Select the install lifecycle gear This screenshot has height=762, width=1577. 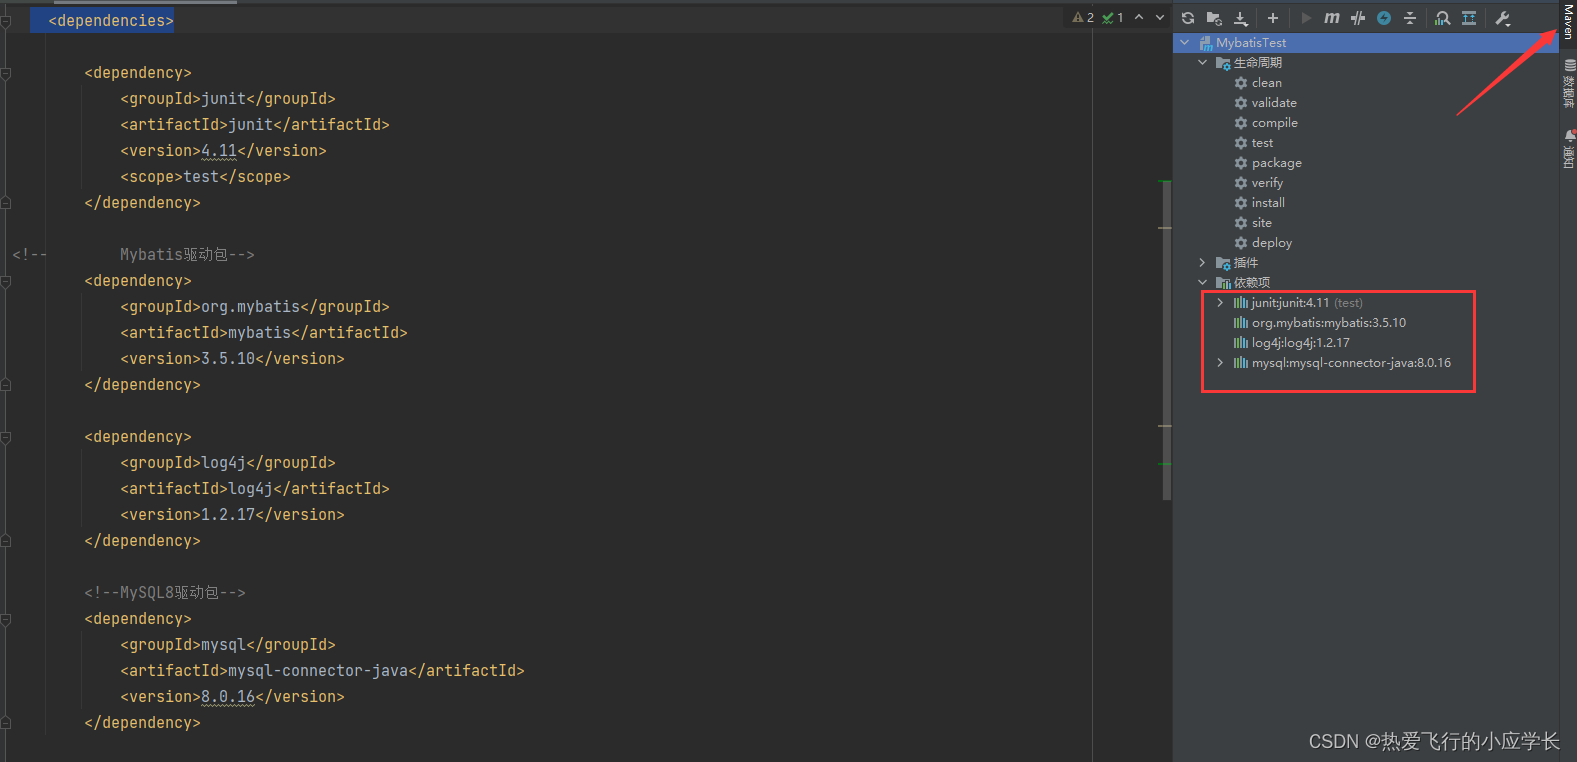(x=1241, y=203)
